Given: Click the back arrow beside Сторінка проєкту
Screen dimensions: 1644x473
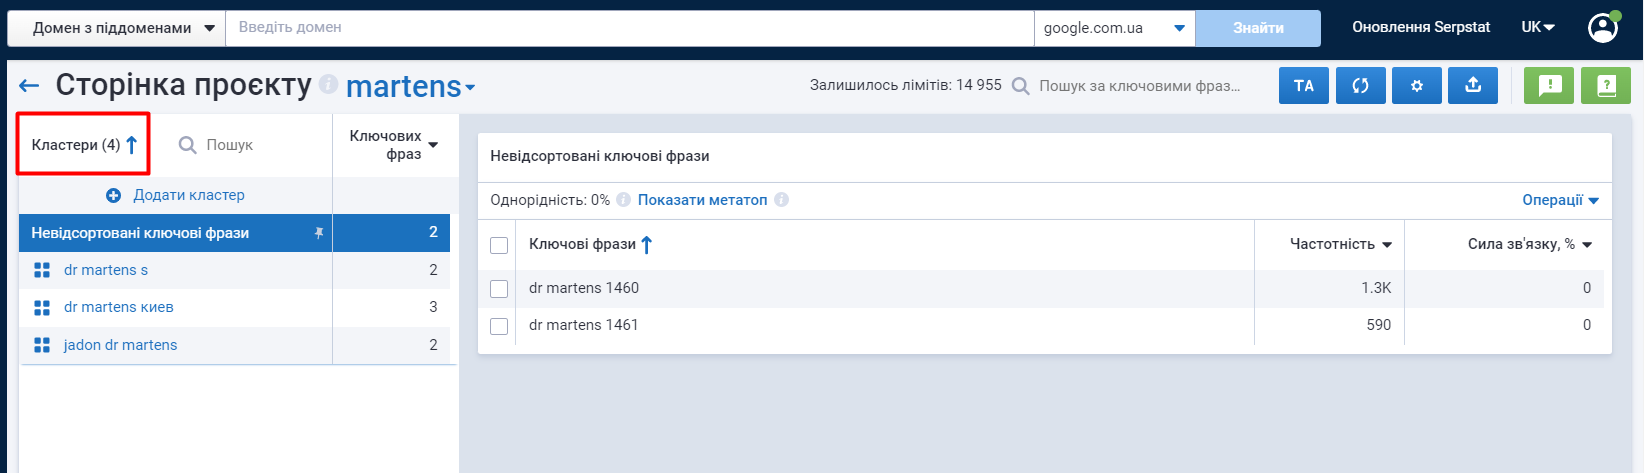Looking at the screenshot, I should click(29, 86).
